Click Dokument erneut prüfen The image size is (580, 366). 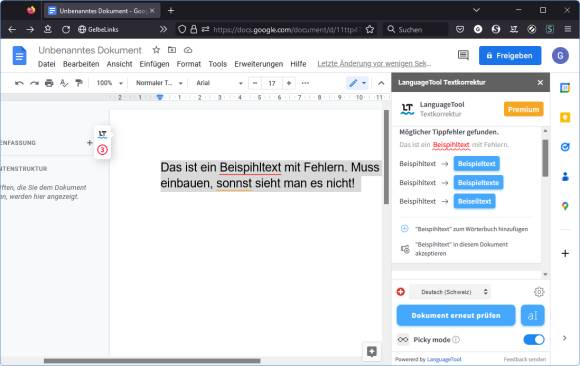pyautogui.click(x=456, y=315)
